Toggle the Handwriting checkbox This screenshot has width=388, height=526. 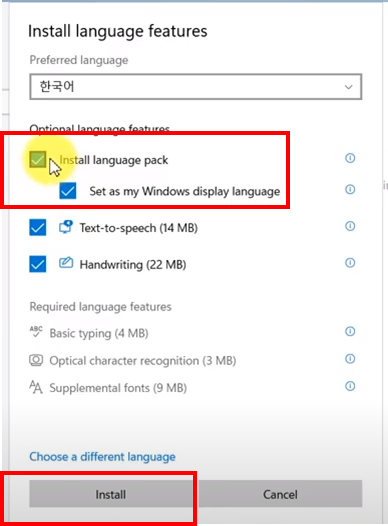[x=38, y=264]
